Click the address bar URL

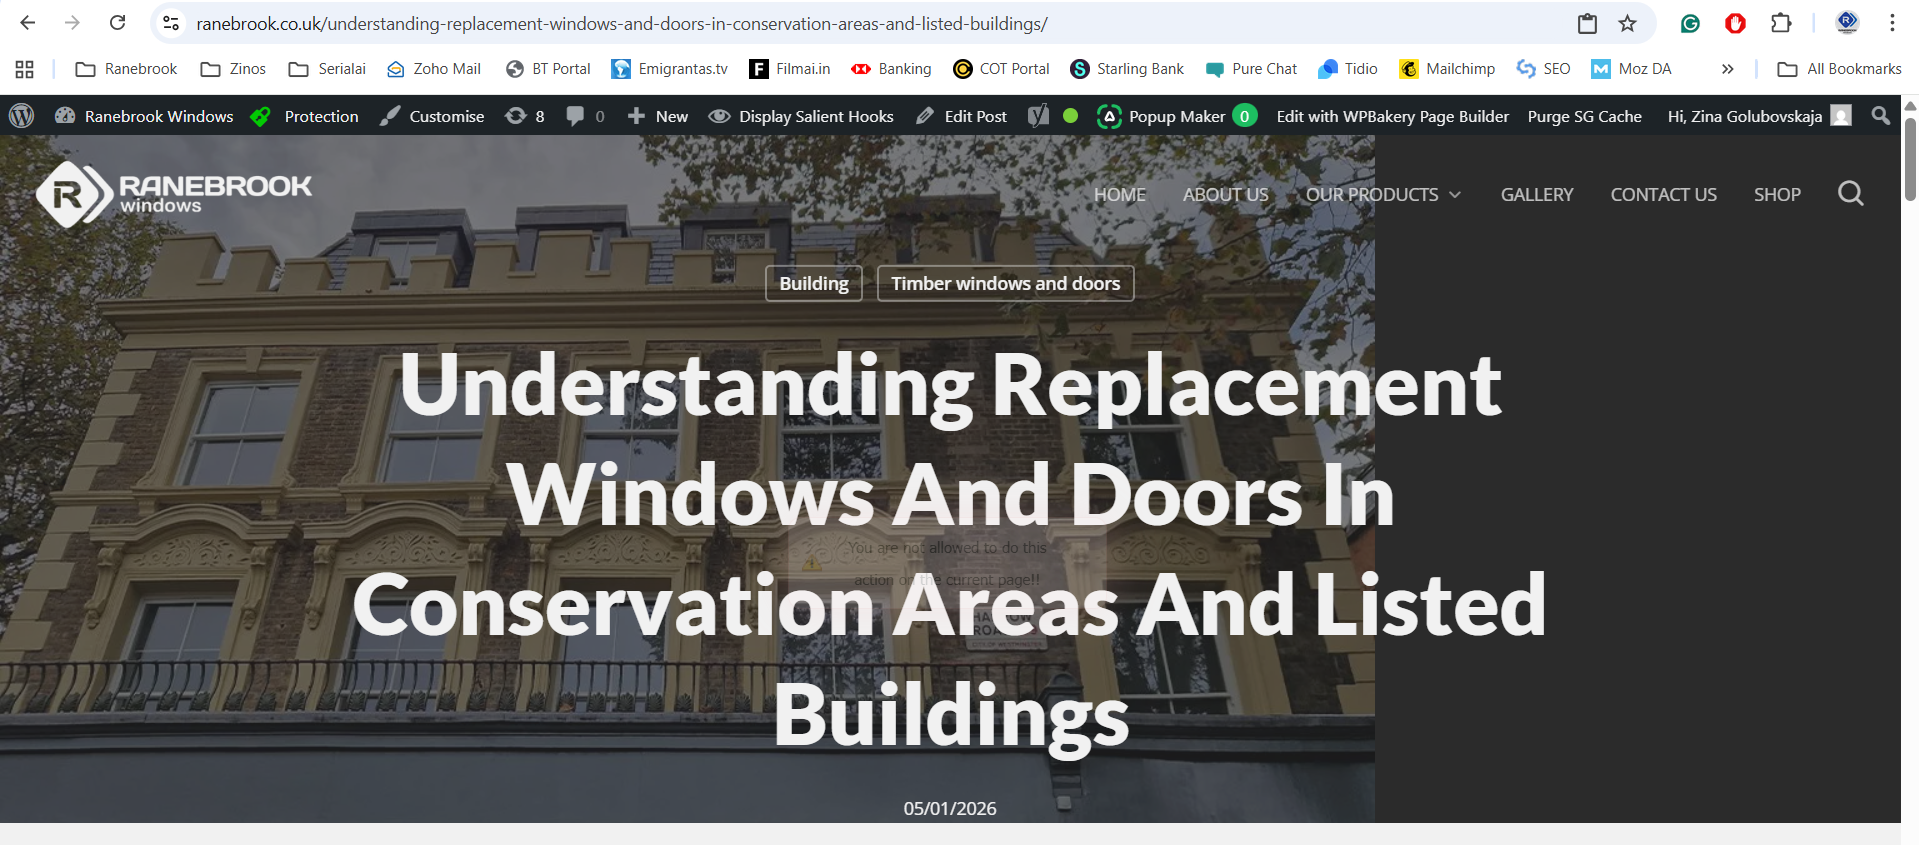point(620,23)
